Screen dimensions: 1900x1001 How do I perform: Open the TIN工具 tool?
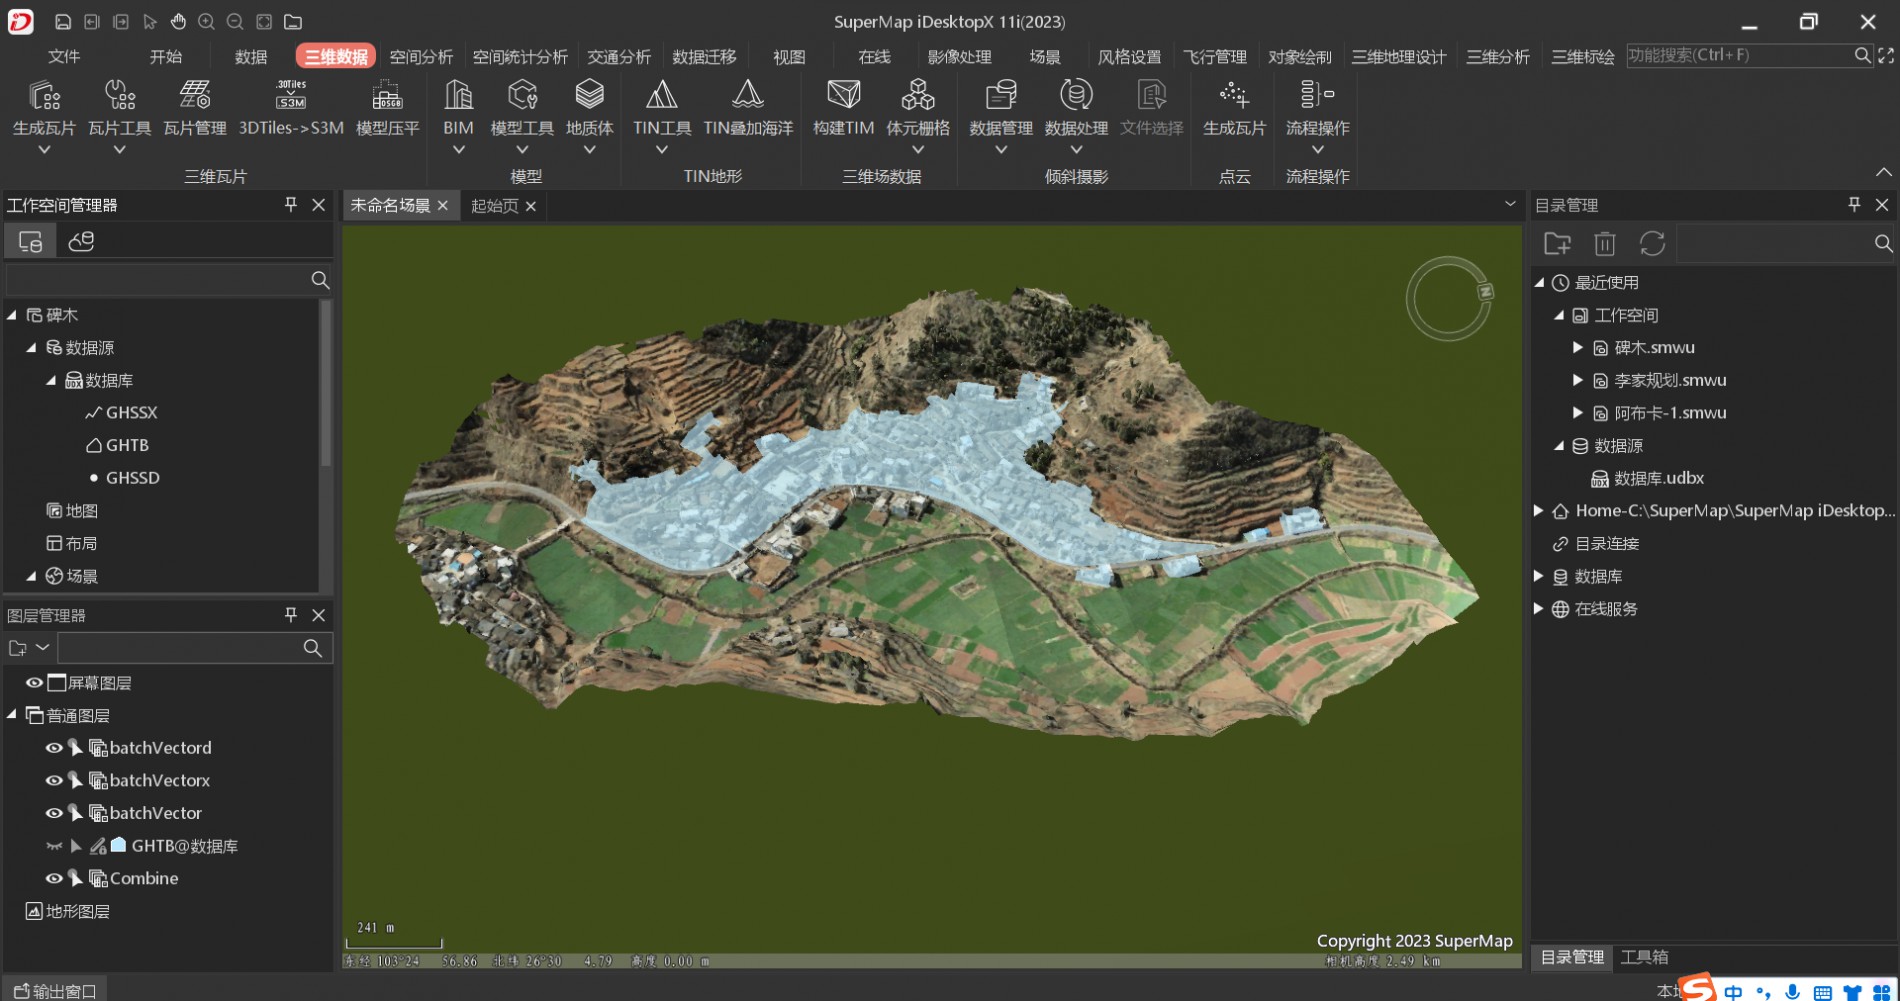click(x=662, y=115)
